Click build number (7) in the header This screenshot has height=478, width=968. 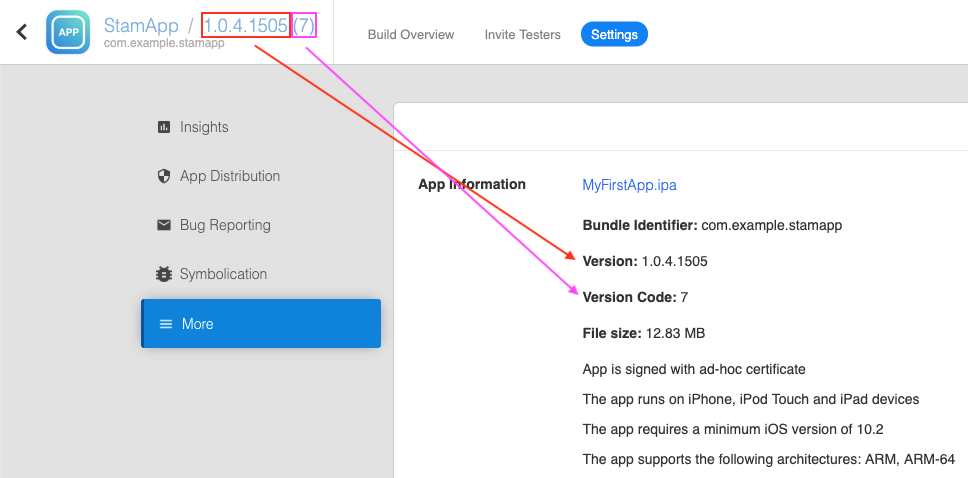(304, 26)
